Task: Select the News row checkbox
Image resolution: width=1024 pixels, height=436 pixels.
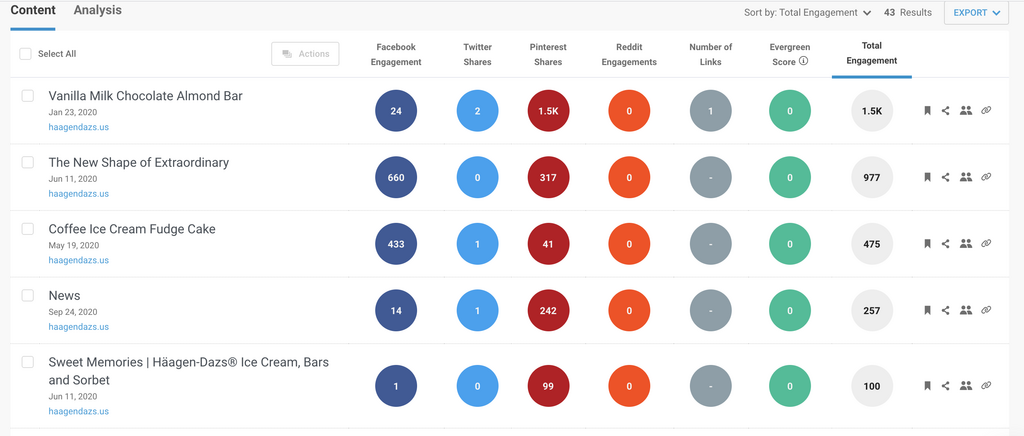Action: pos(28,296)
